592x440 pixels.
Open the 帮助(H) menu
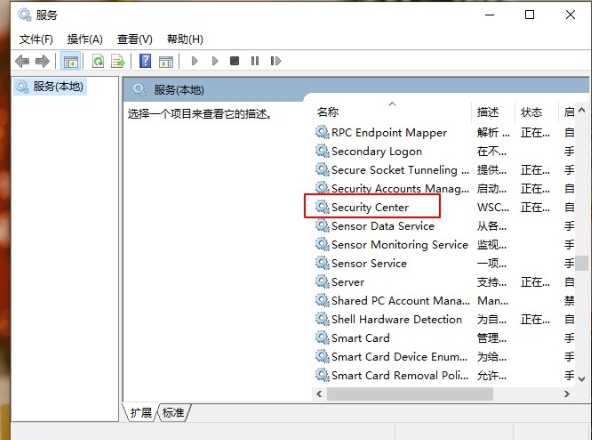pyautogui.click(x=185, y=39)
